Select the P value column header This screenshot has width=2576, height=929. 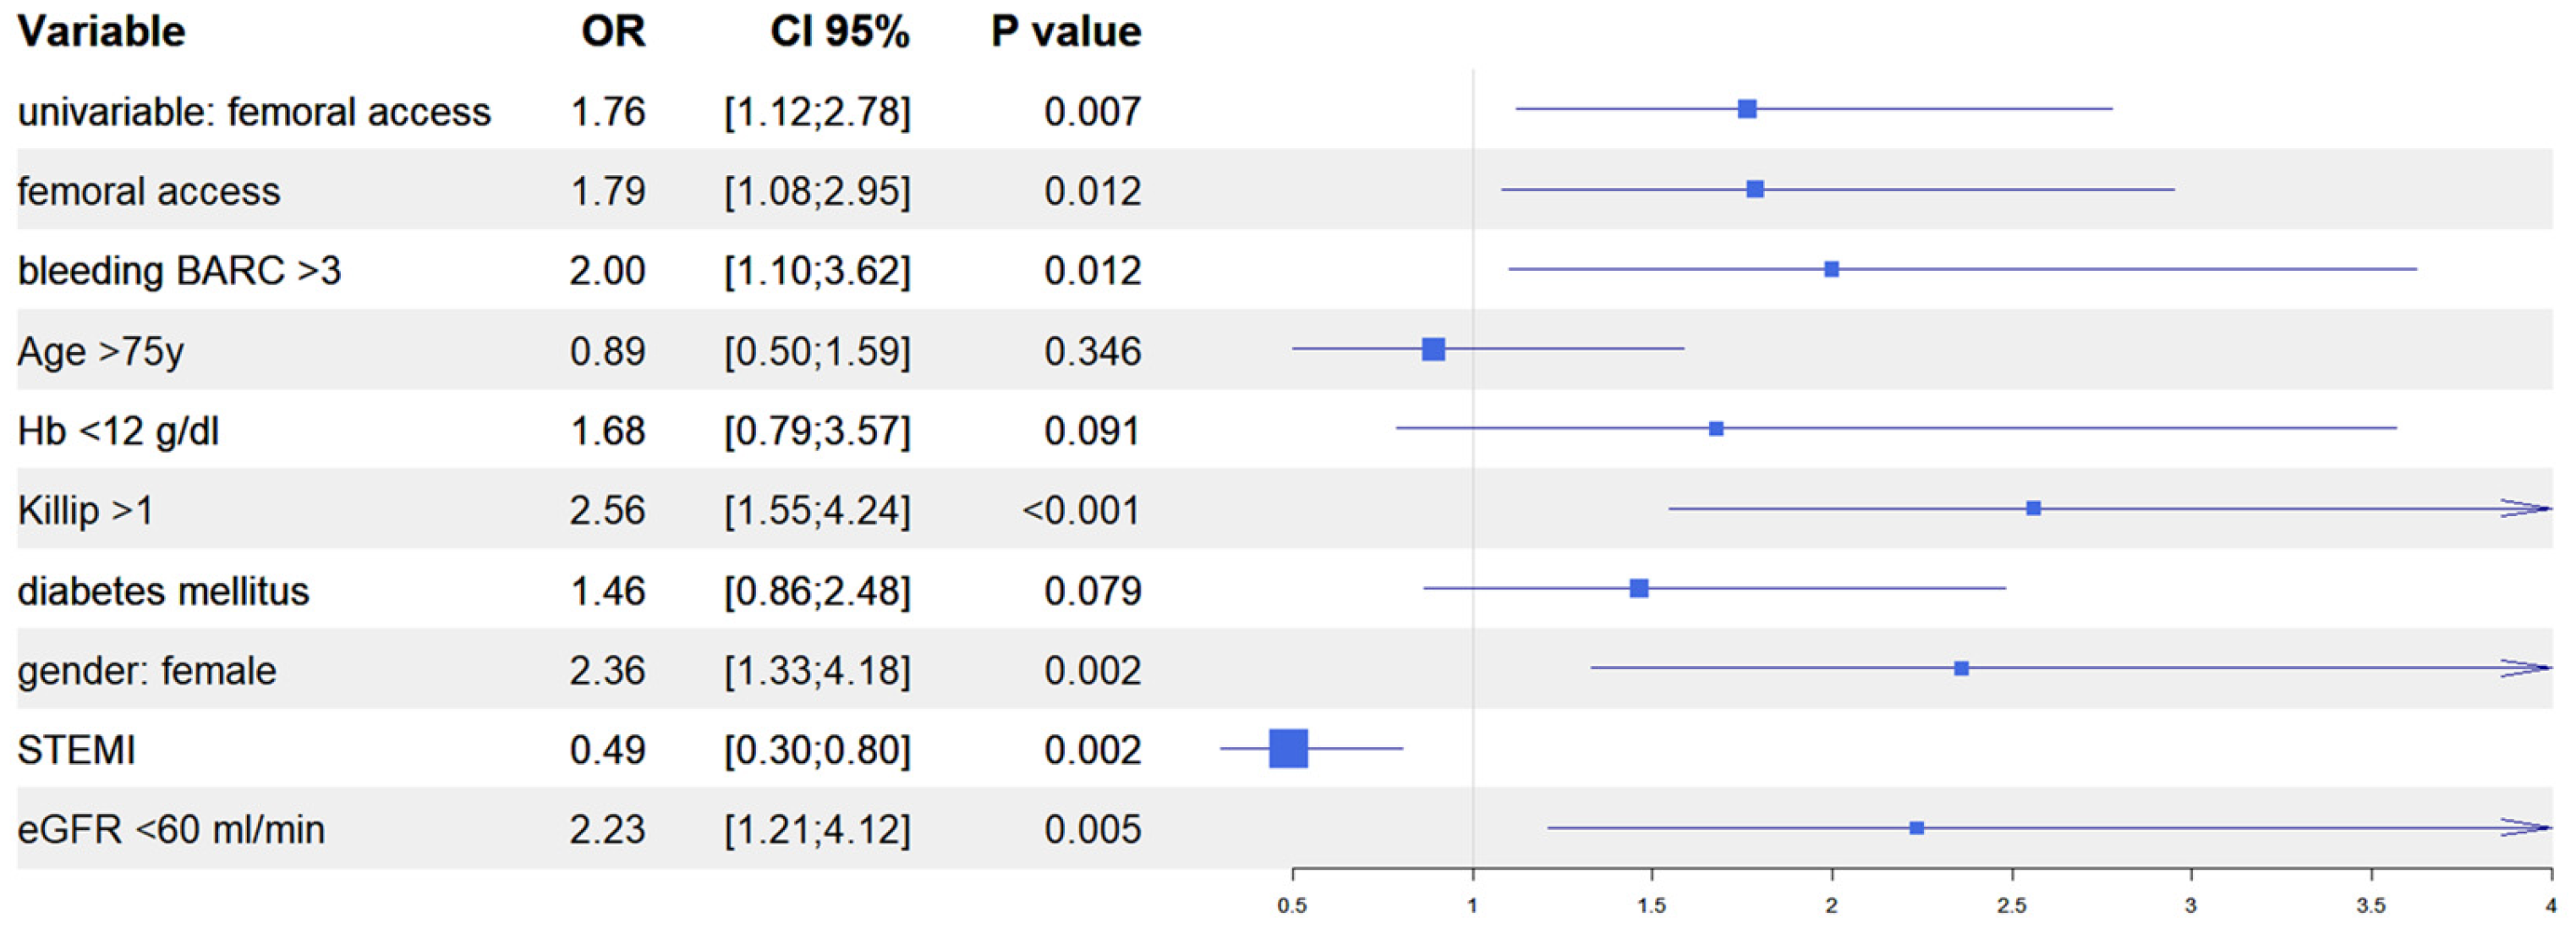1066,32
